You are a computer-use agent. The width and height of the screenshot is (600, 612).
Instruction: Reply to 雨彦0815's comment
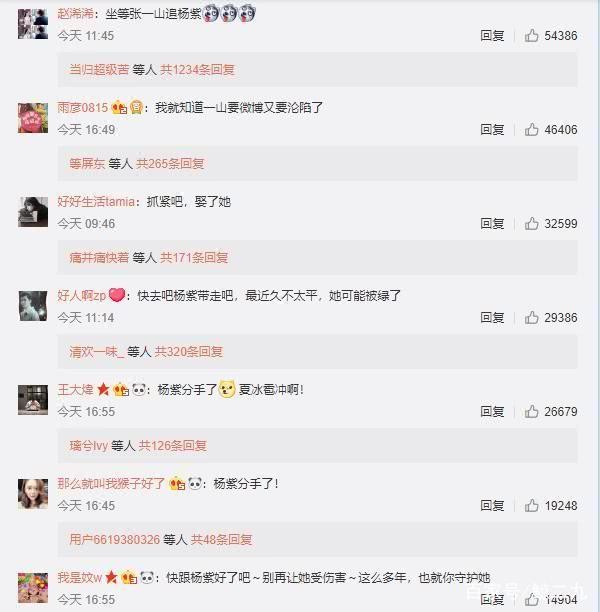pos(492,129)
